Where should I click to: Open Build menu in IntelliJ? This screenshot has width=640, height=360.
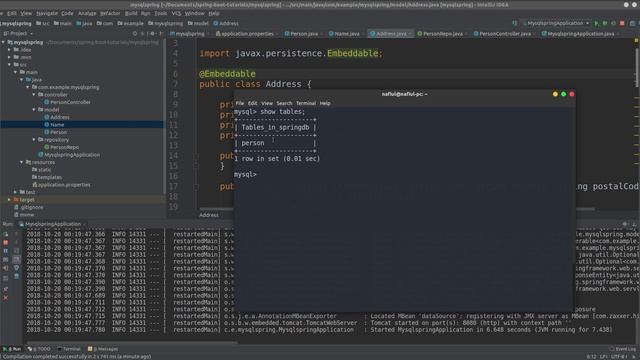[131, 13]
